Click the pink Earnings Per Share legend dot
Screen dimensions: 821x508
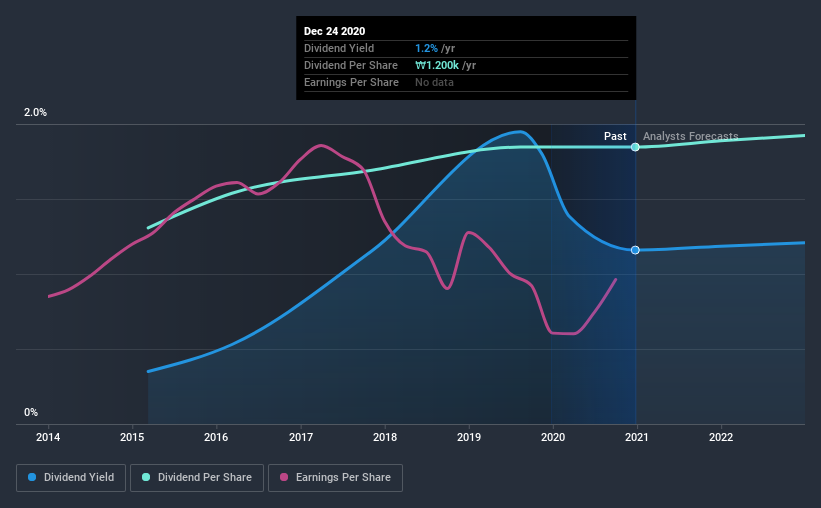[284, 477]
